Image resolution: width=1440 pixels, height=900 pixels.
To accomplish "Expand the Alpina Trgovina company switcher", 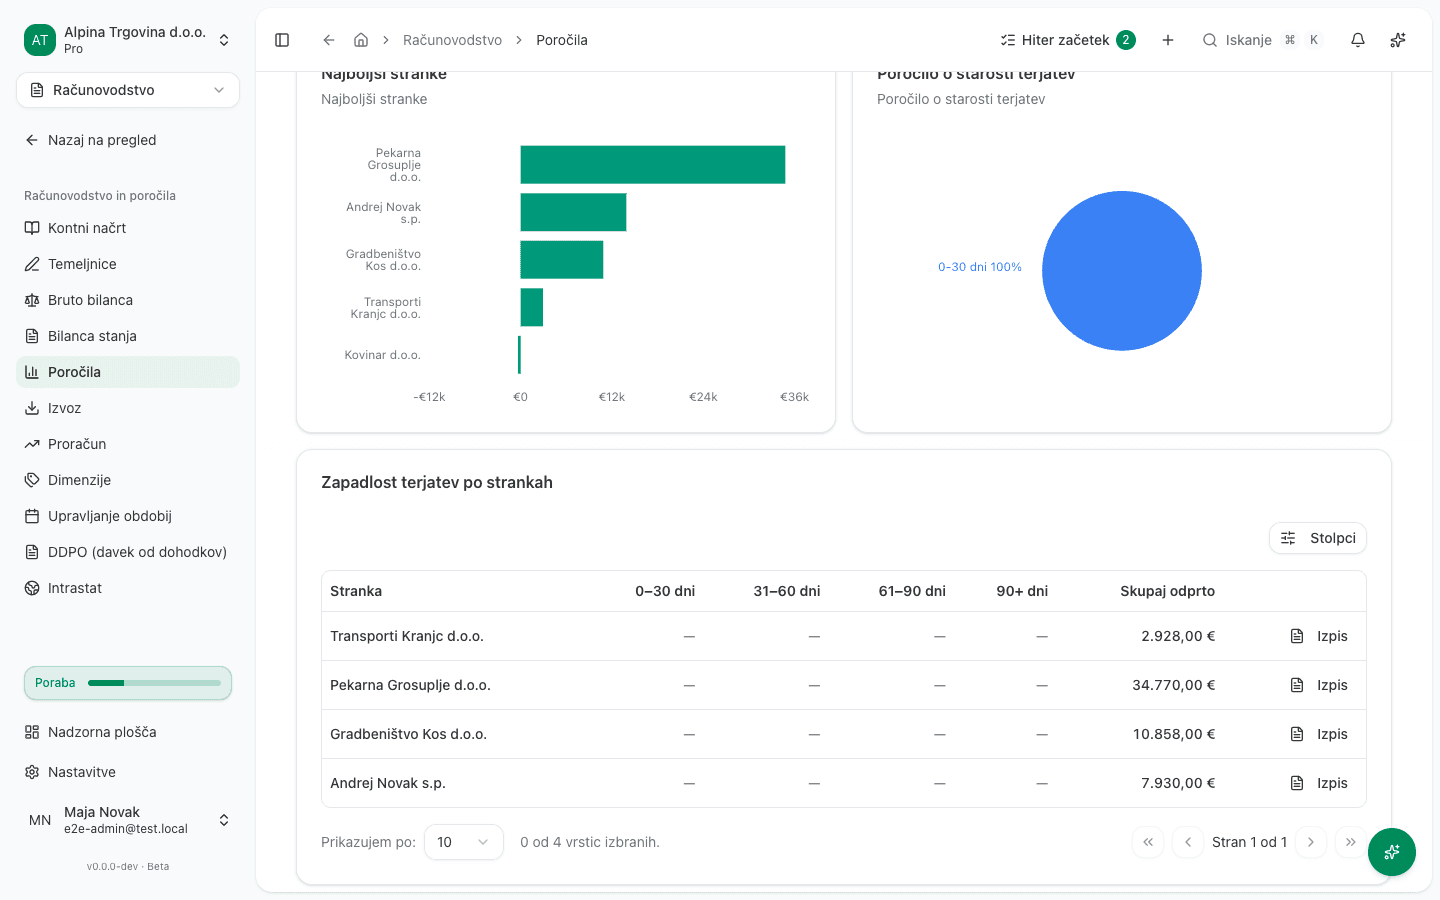I will [x=128, y=40].
